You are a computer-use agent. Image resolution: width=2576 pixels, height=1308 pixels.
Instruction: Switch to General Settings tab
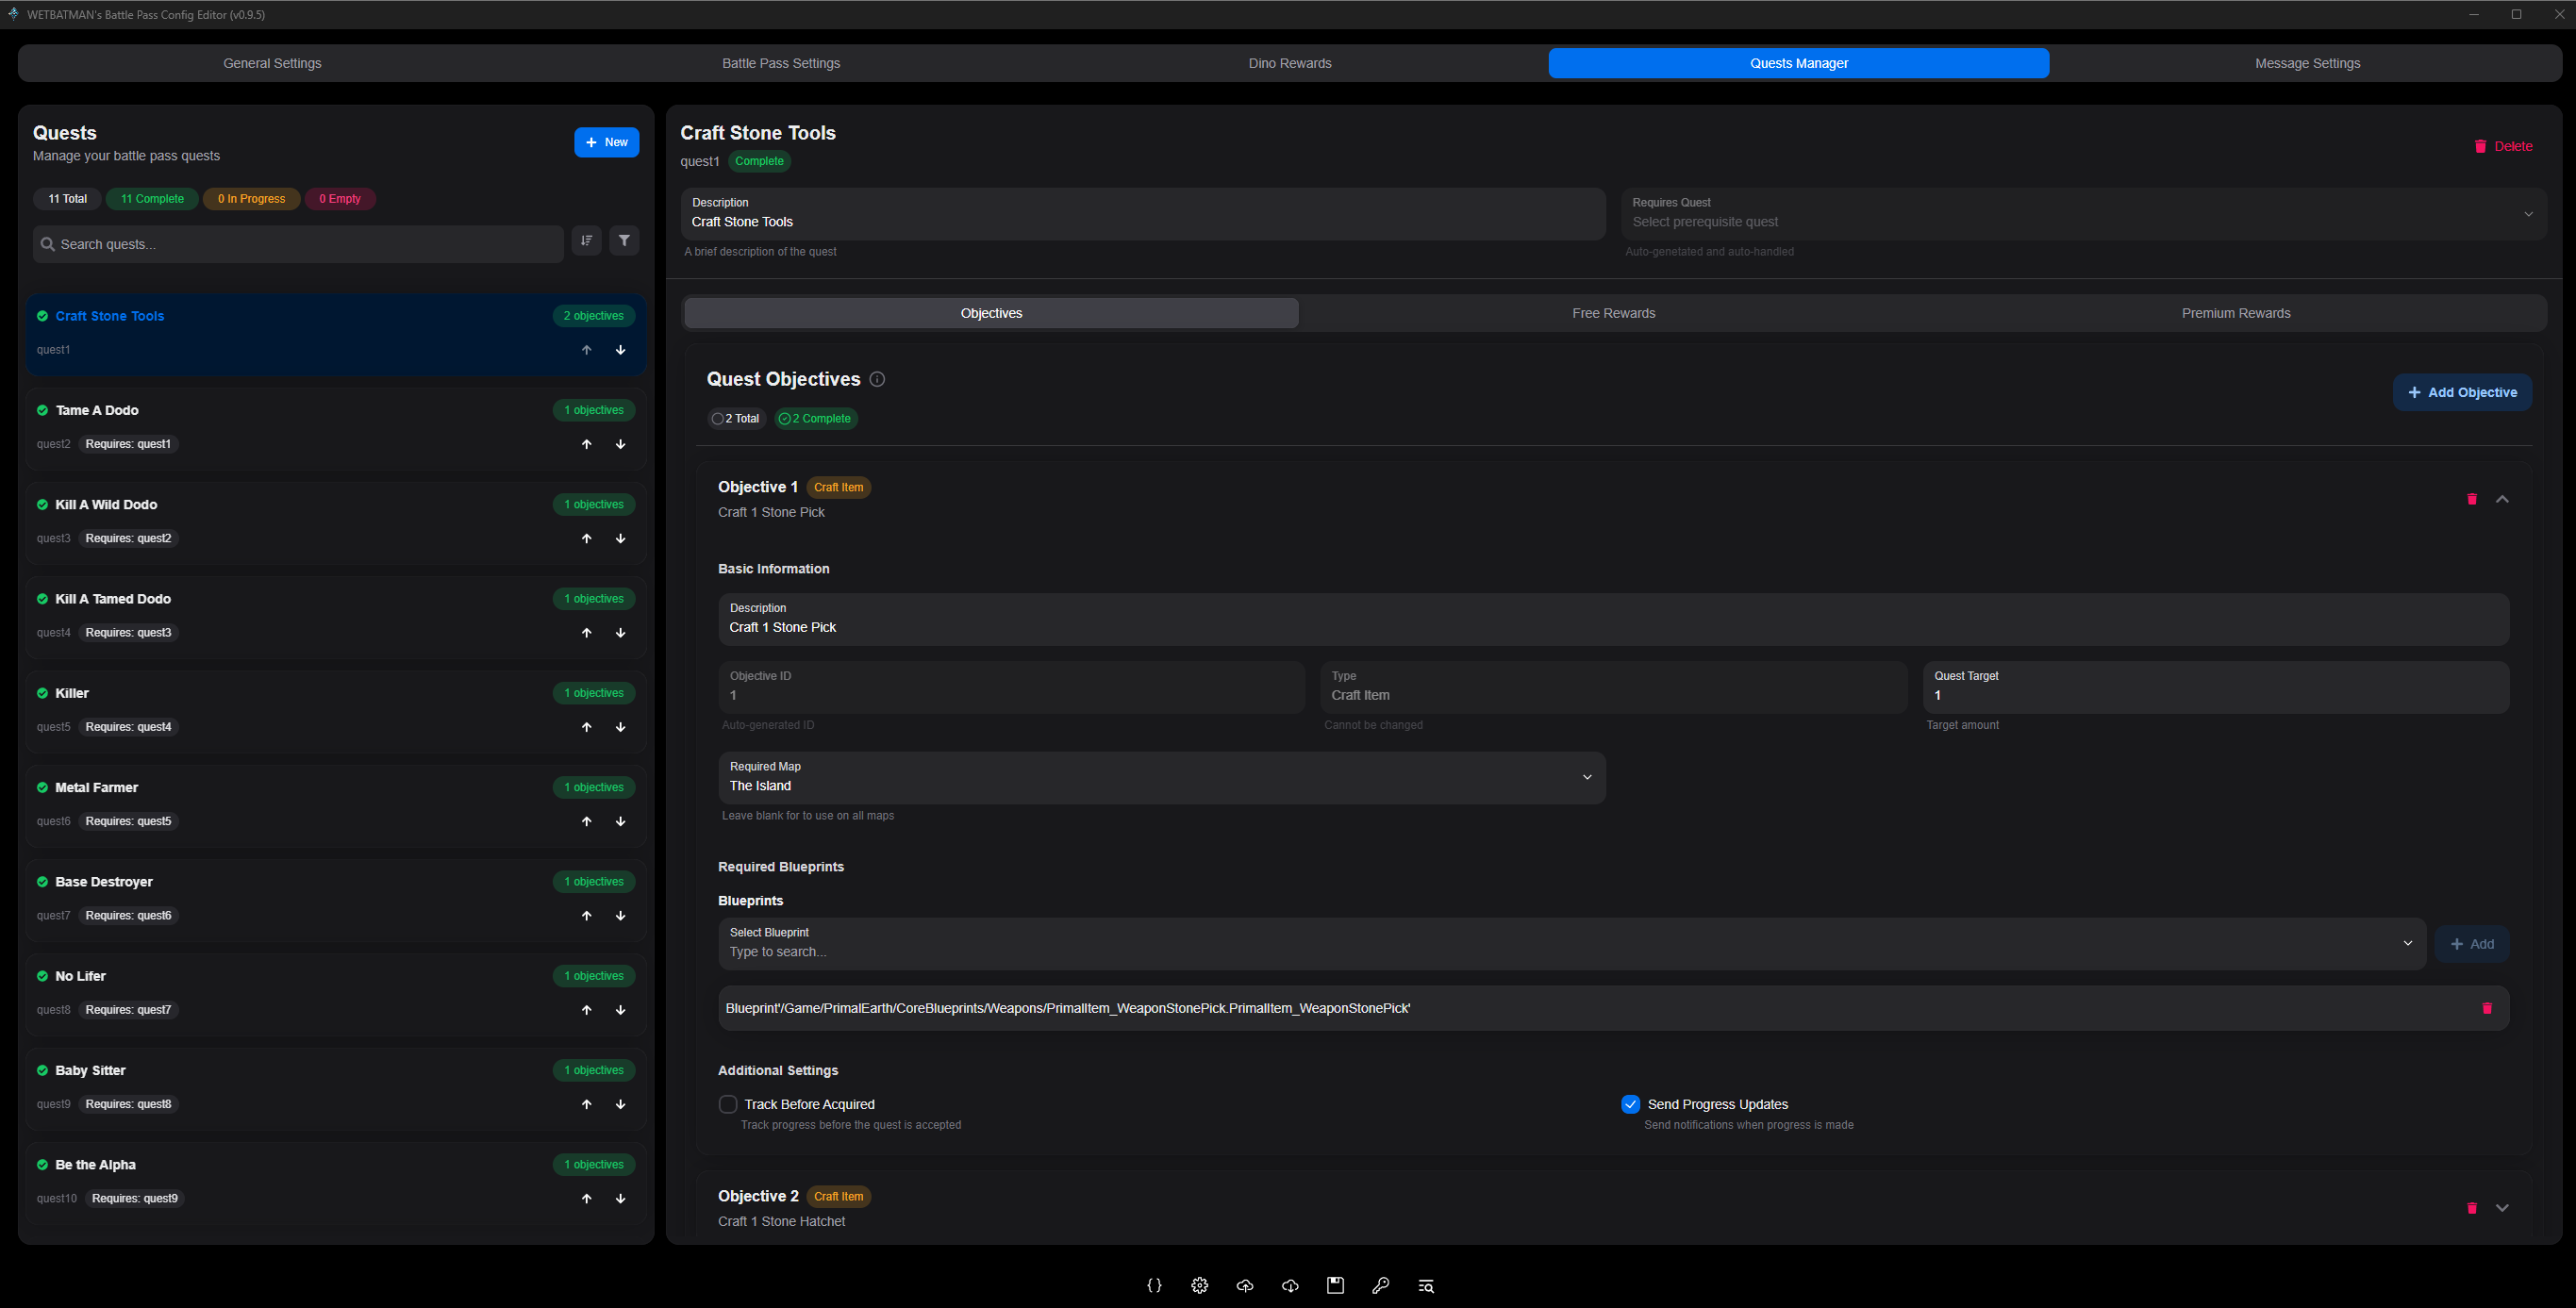[272, 63]
